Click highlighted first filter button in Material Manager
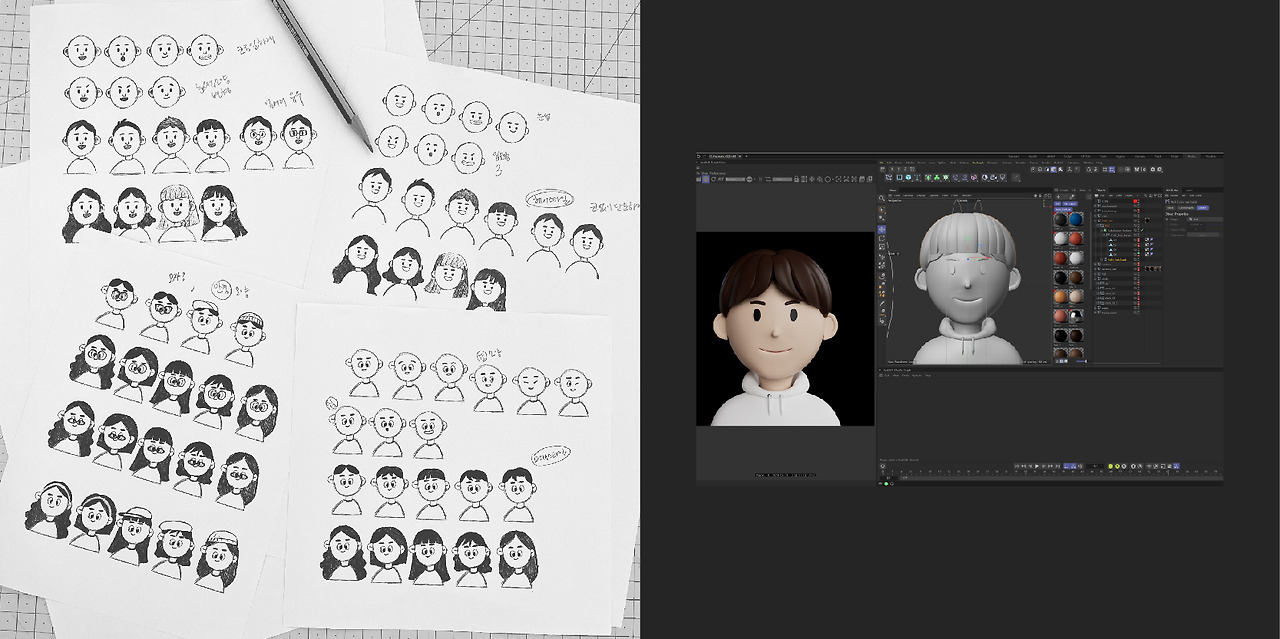This screenshot has height=639, width=1280. coord(1057,204)
